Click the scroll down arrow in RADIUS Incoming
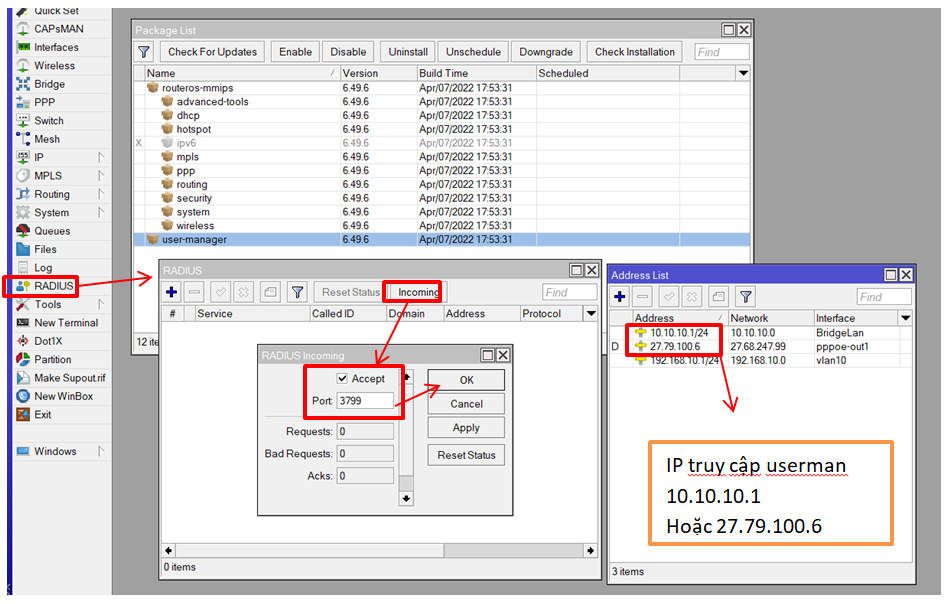 406,497
